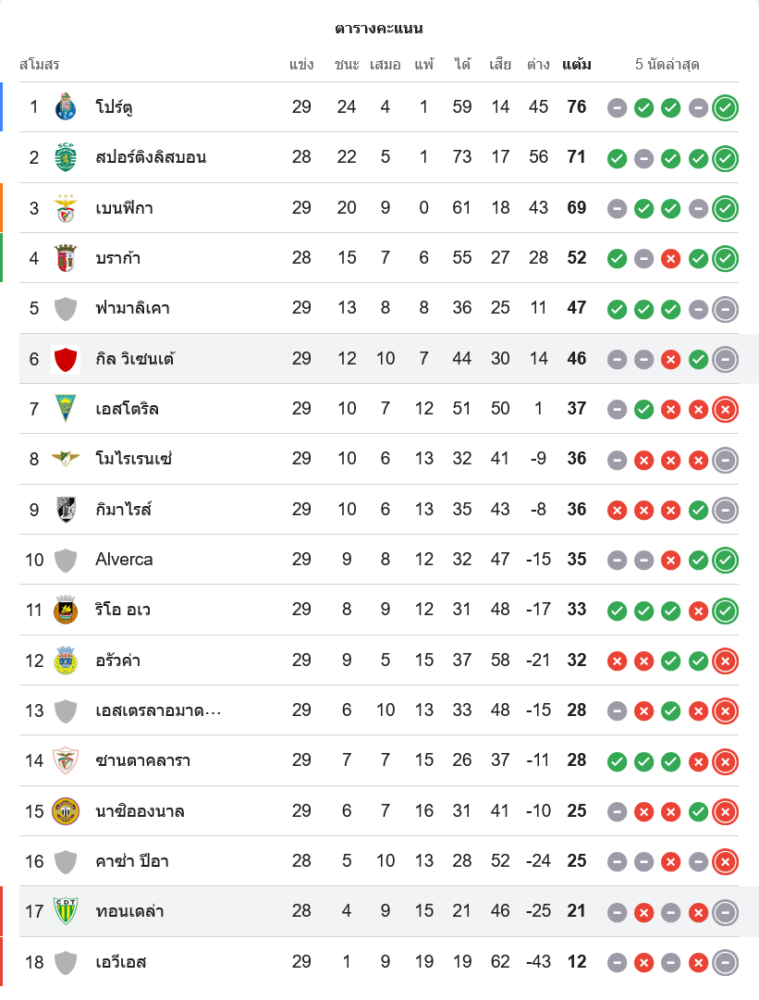The height and width of the screenshot is (1000, 759).
Task: Click the Nacional round crest
Action: pyautogui.click(x=66, y=811)
